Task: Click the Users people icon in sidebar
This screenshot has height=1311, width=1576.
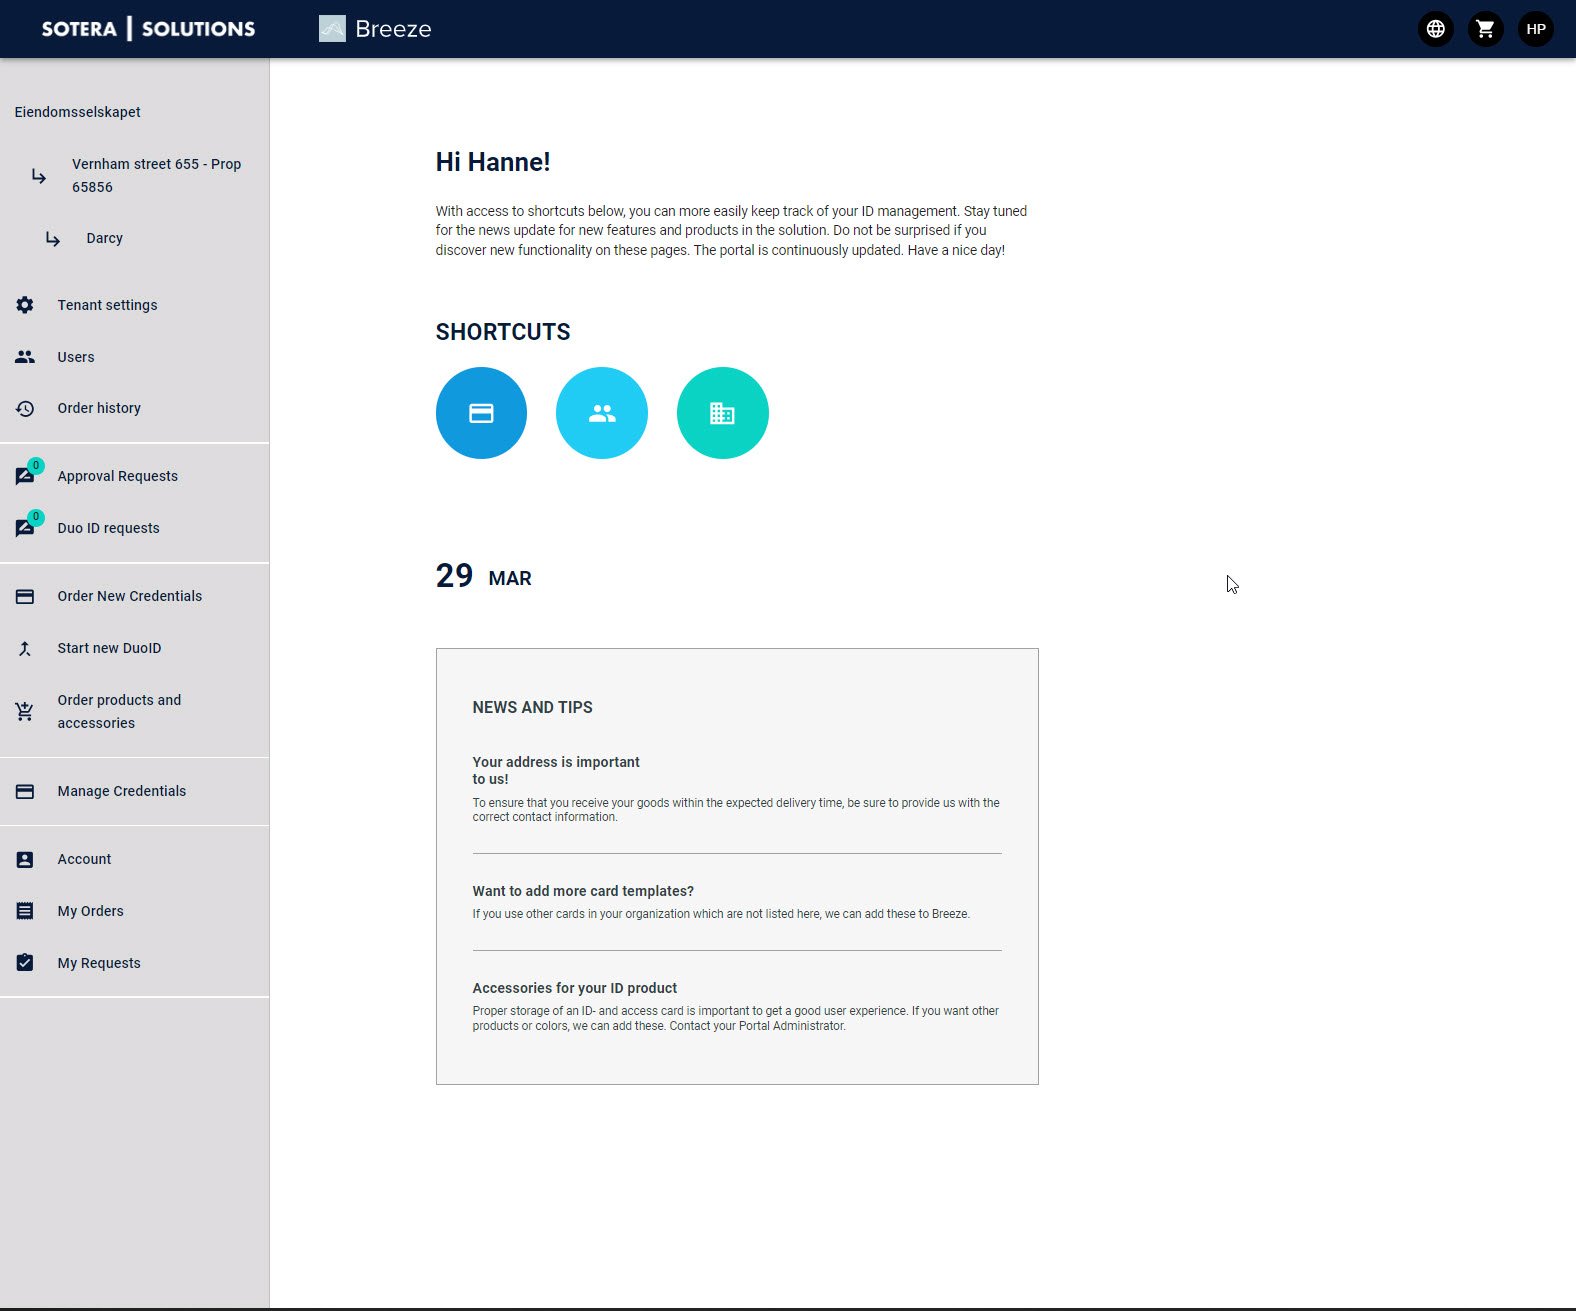Action: 25,357
